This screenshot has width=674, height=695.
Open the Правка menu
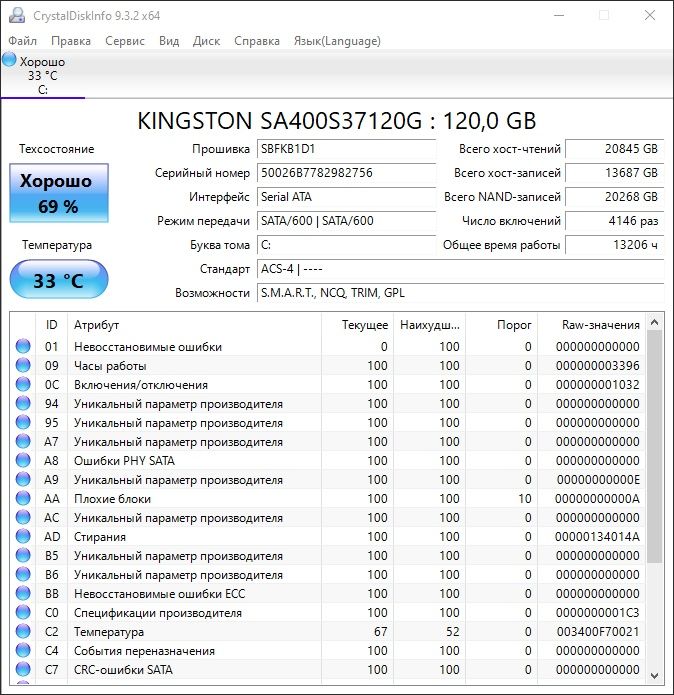pos(71,41)
